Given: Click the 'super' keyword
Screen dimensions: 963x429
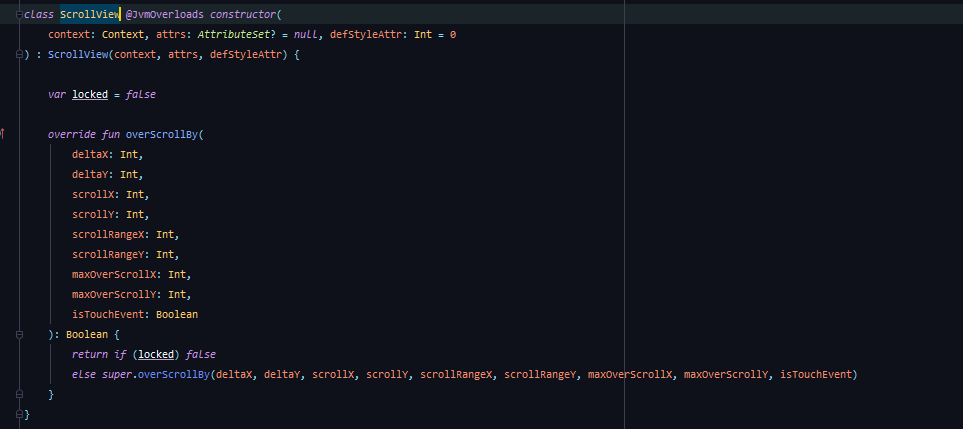Looking at the screenshot, I should pos(117,374).
